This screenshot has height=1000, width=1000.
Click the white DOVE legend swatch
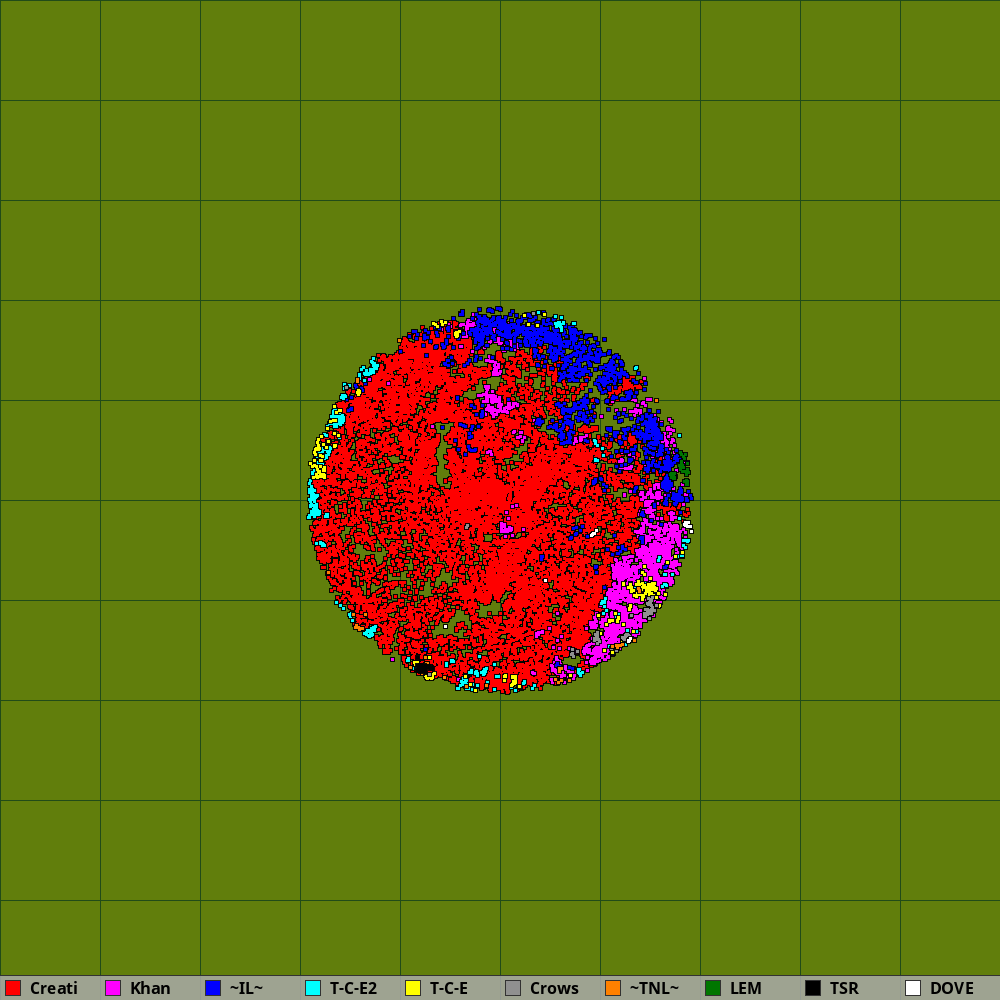913,988
